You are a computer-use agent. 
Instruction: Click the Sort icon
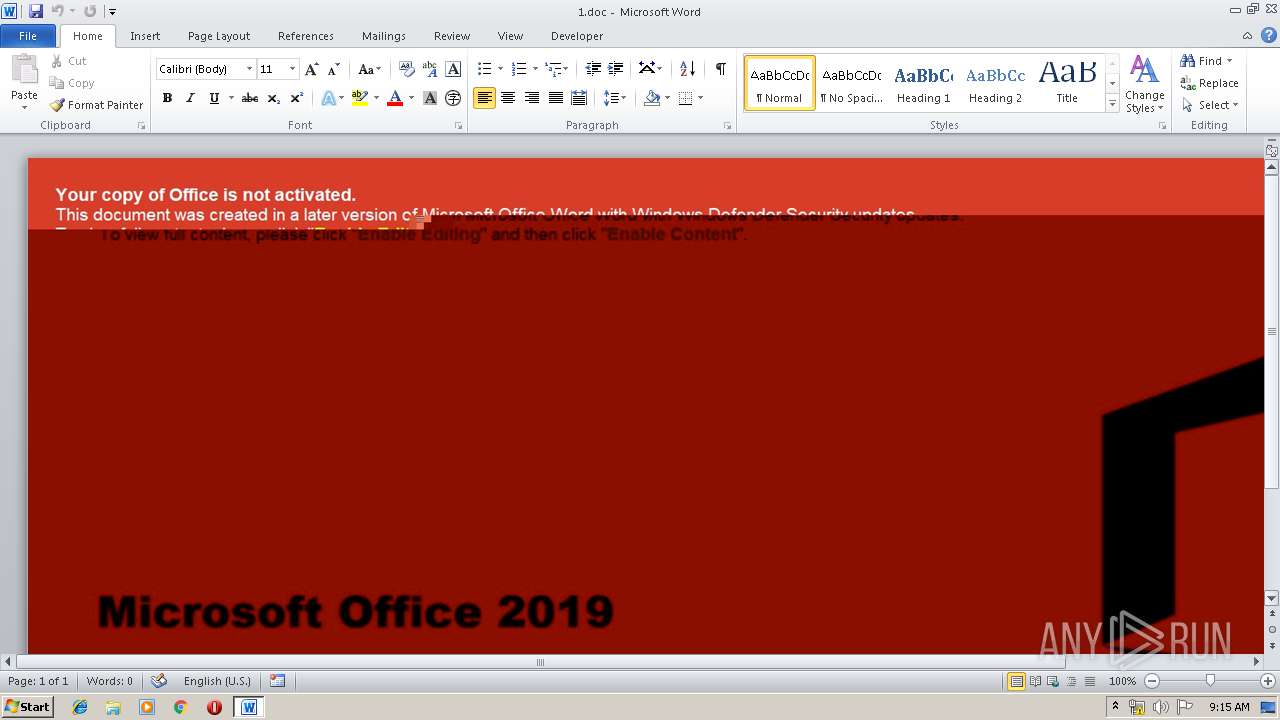687,69
